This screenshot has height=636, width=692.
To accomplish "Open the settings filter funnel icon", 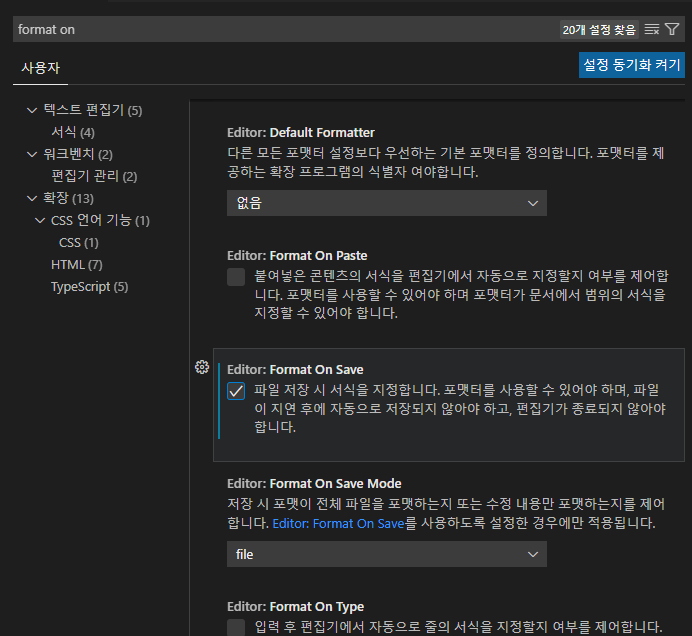I will pyautogui.click(x=672, y=30).
